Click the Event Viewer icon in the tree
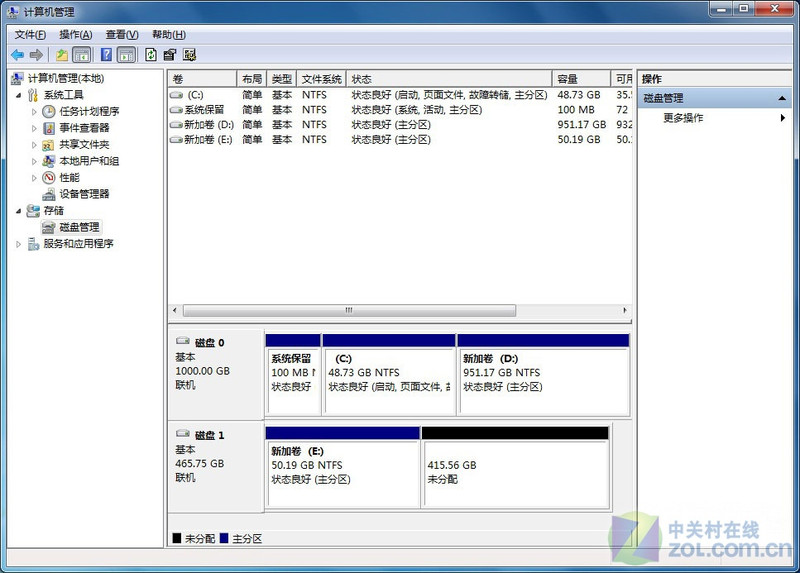The image size is (800, 573). coord(48,128)
